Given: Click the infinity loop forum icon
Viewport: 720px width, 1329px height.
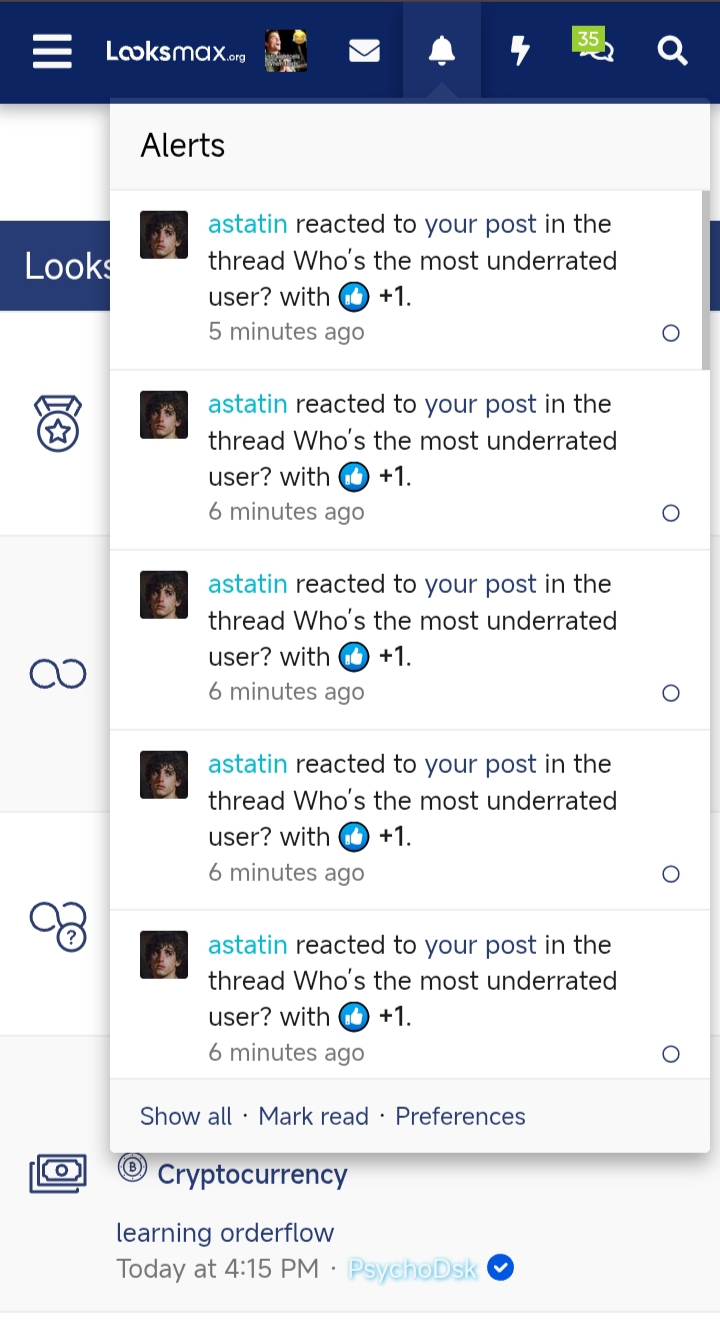Looking at the screenshot, I should (58, 675).
